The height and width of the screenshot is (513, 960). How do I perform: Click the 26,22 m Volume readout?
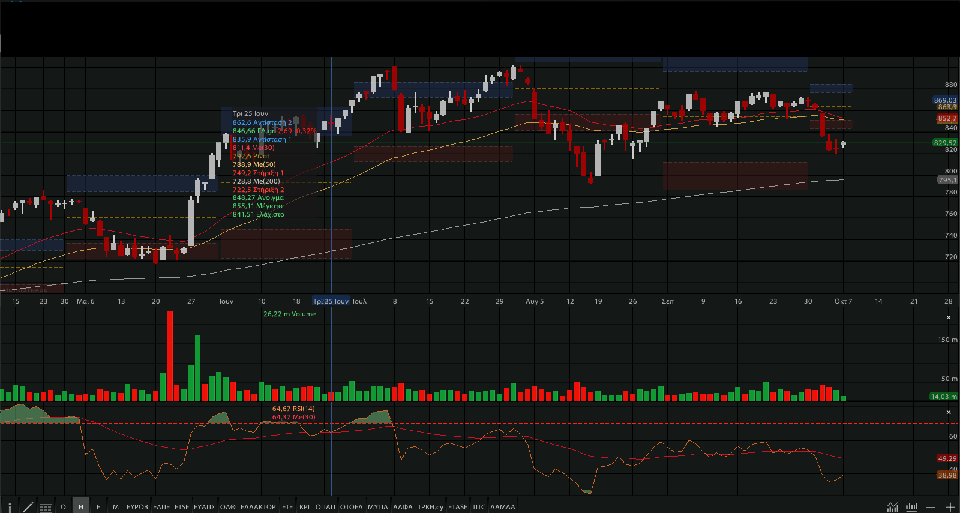[290, 313]
